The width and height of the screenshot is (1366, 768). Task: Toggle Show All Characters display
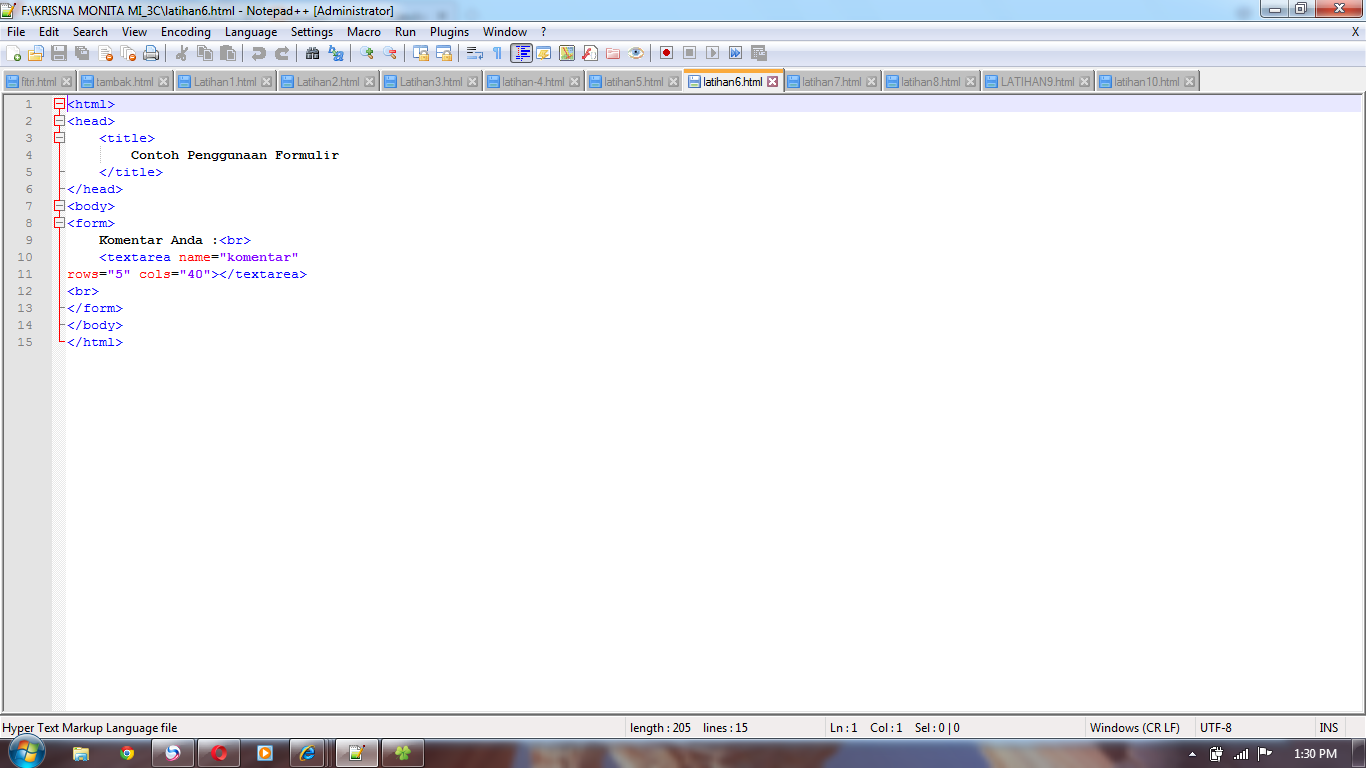(x=497, y=53)
